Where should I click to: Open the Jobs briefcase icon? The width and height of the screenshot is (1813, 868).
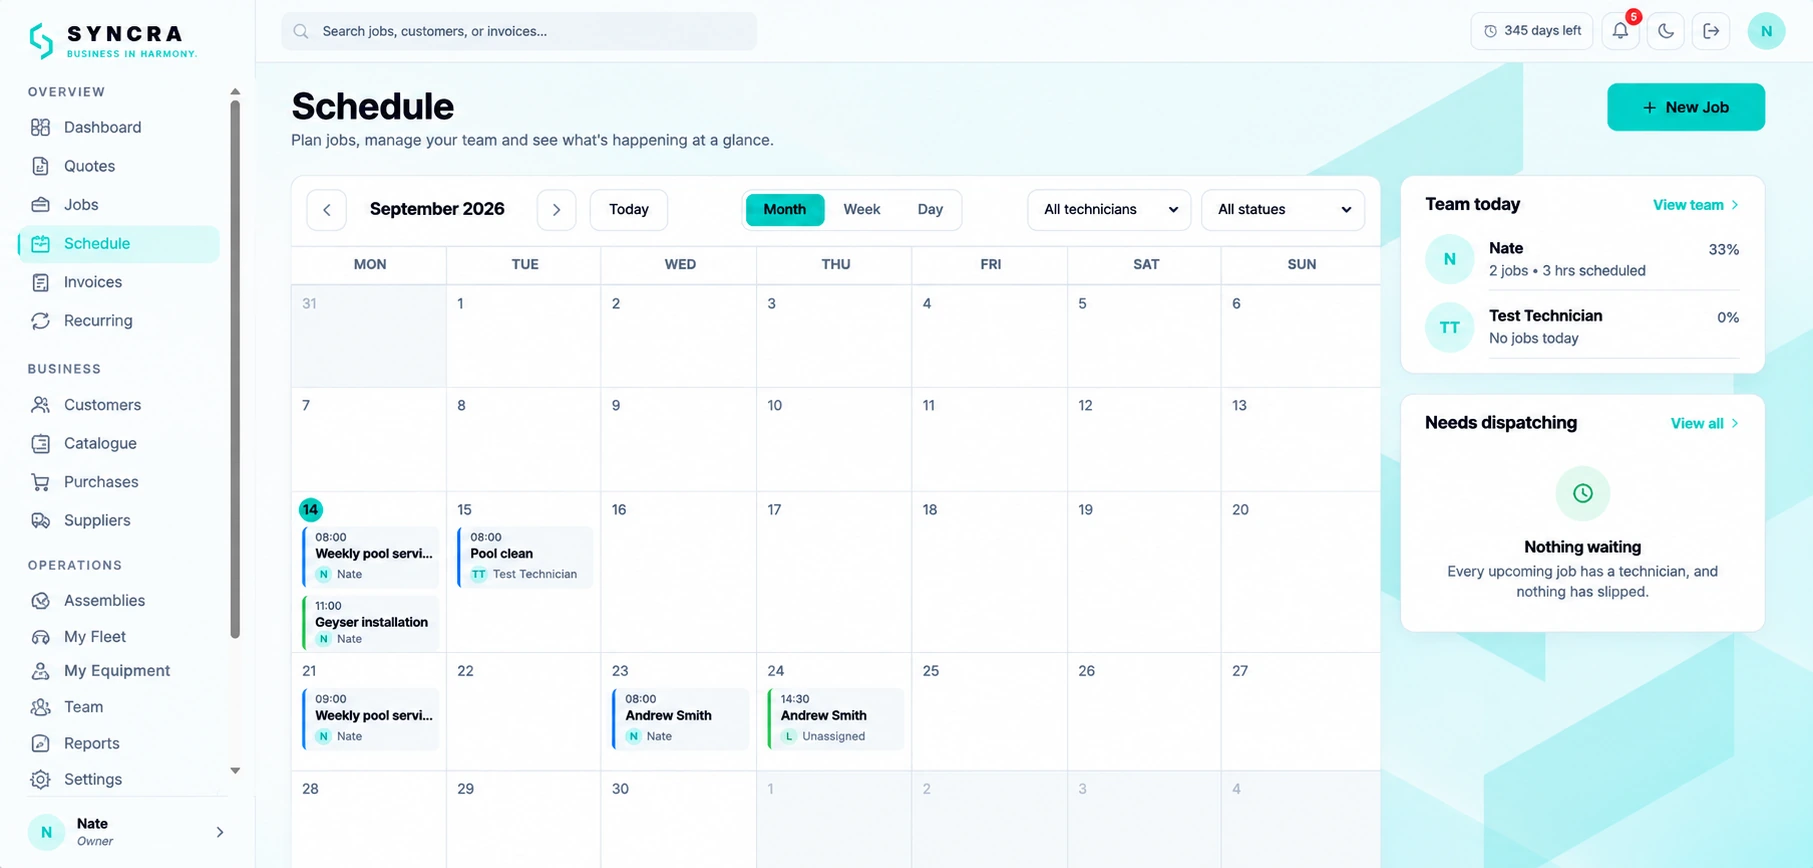pyautogui.click(x=40, y=204)
